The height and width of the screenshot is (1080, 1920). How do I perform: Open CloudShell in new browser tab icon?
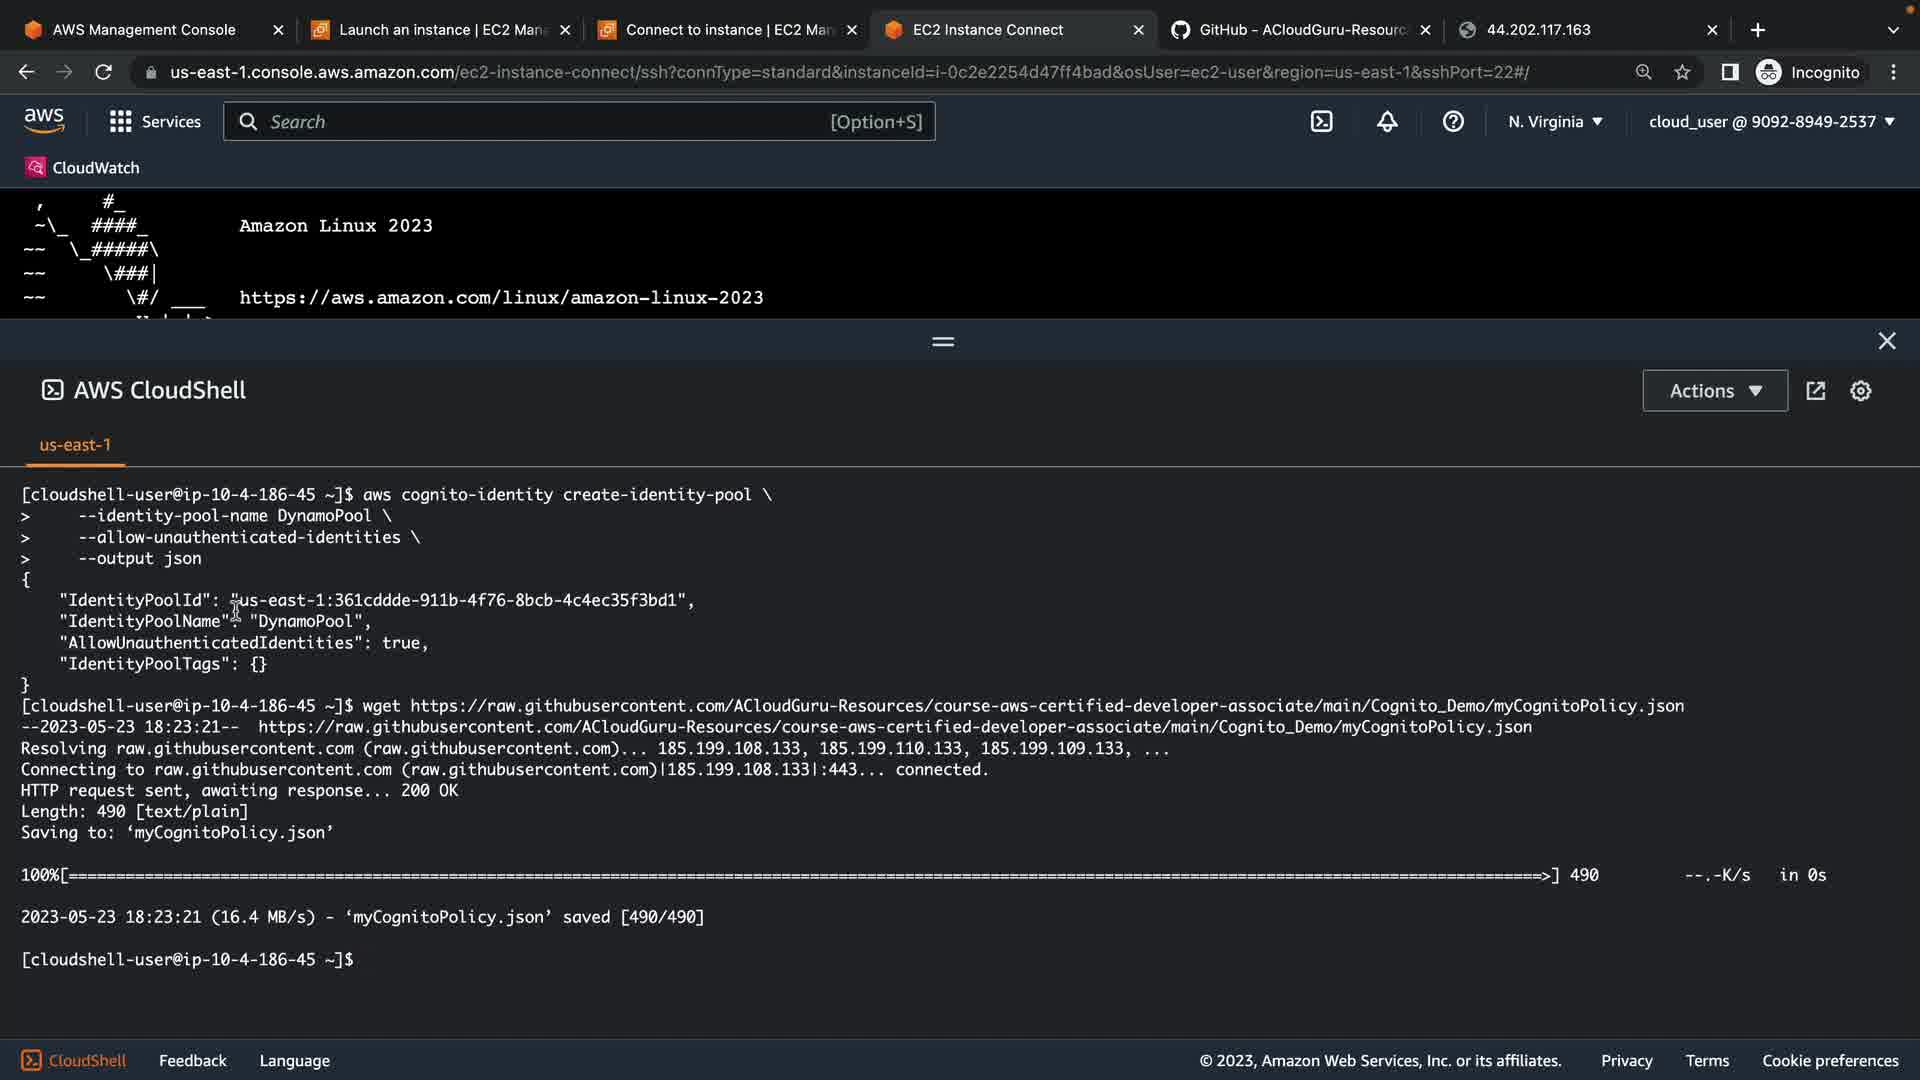click(1816, 391)
